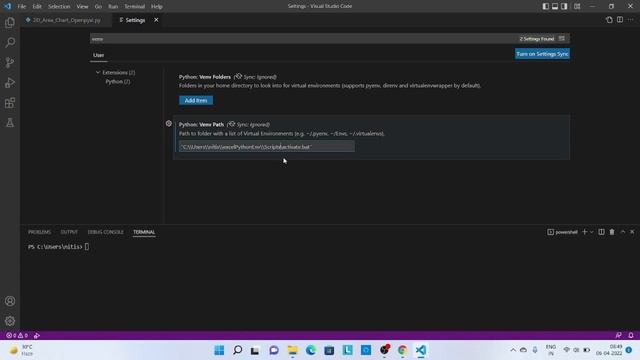Viewport: 640px width, 360px height.
Task: Open Settings JSON file icon
Action: pos(609,20)
